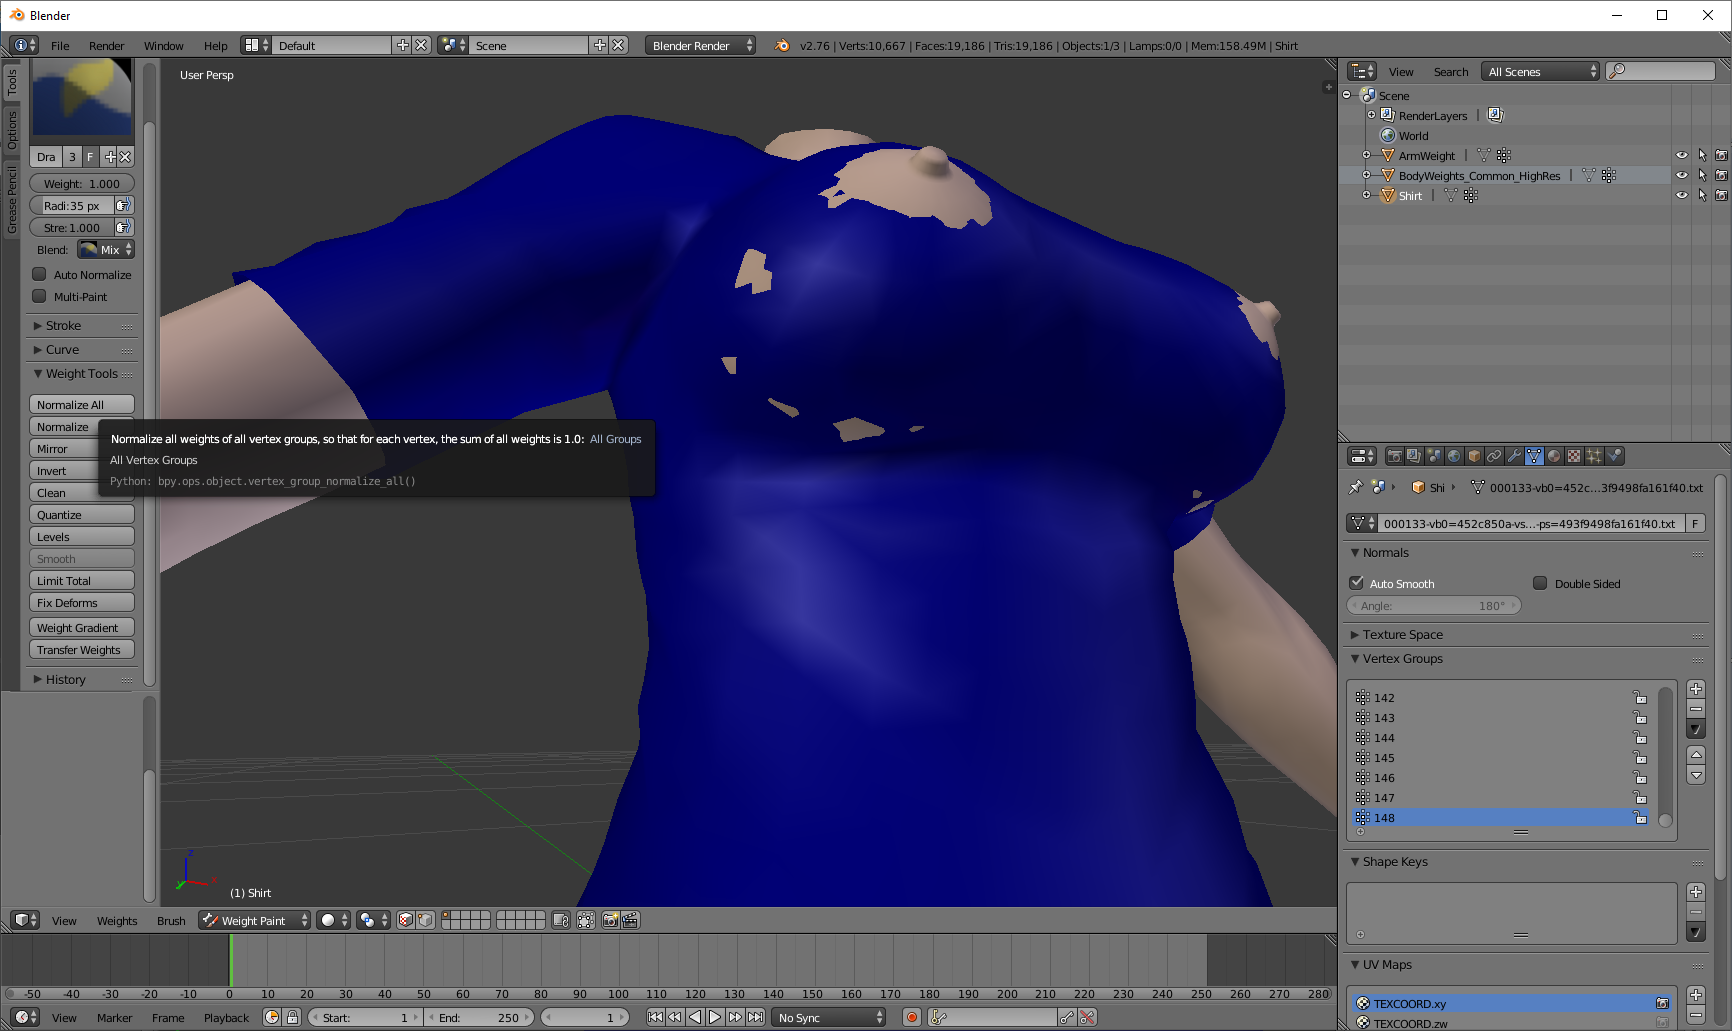Image resolution: width=1732 pixels, height=1031 pixels.
Task: Toggle selectability of the Shirt object
Action: 1702,195
